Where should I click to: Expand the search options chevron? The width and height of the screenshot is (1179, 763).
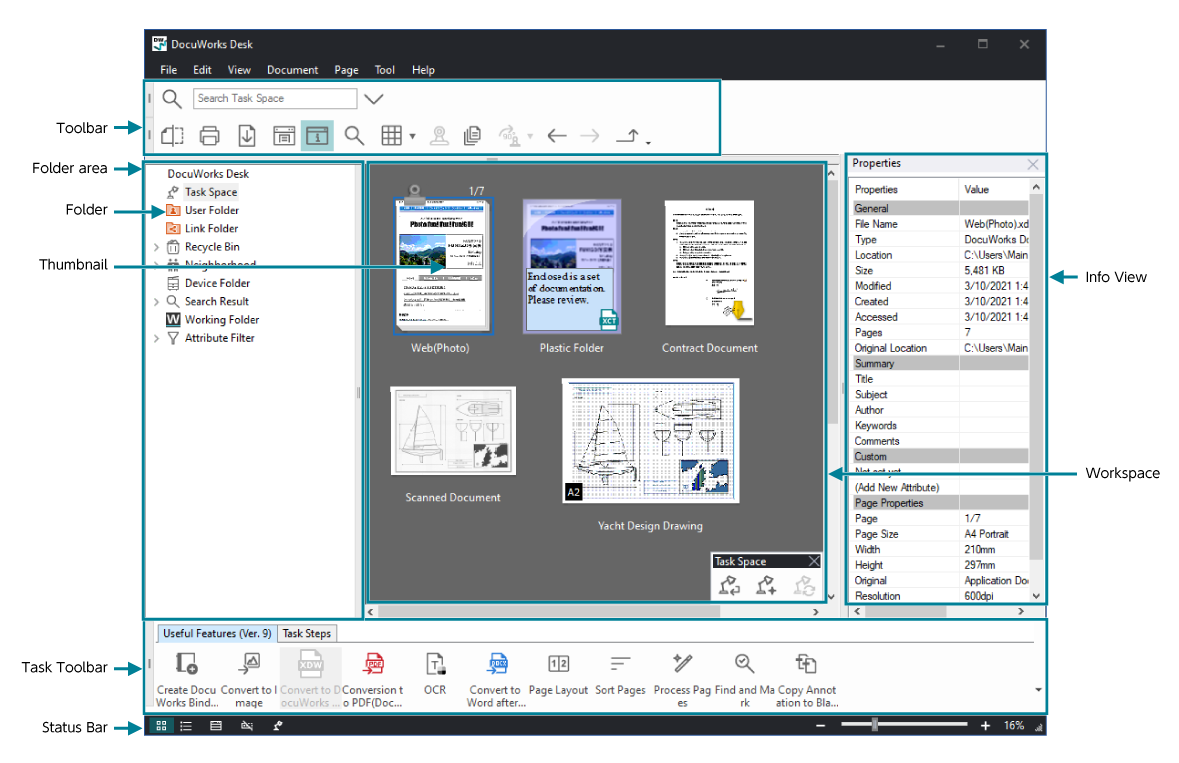point(374,98)
